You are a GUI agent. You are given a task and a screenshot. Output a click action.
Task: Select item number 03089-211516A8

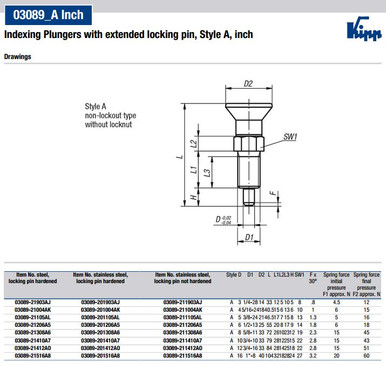[x=183, y=356]
